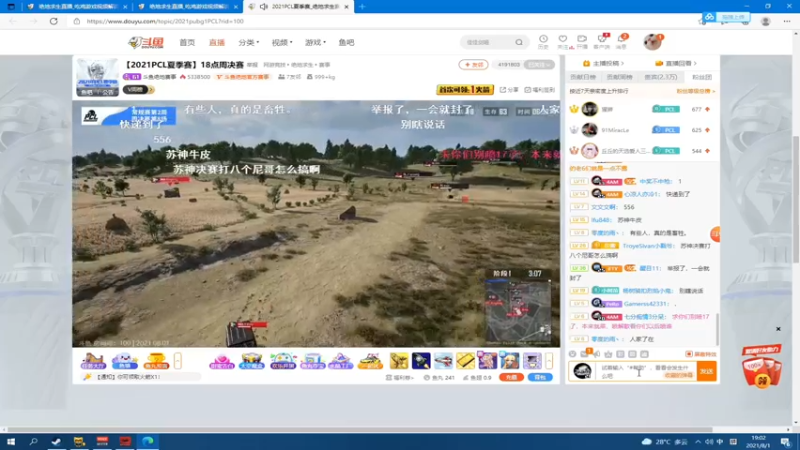The height and width of the screenshot is (450, 800).
Task: Click the share 分享 link
Action: pos(509,90)
